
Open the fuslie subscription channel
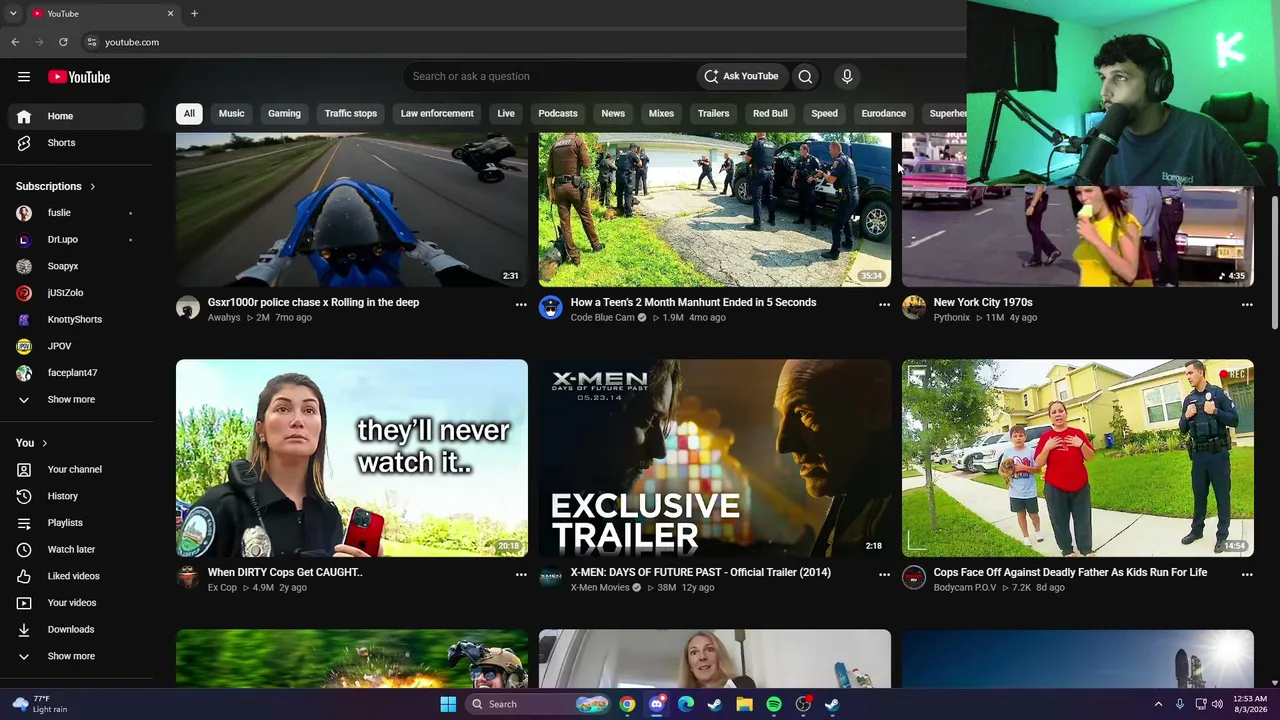click(76, 213)
